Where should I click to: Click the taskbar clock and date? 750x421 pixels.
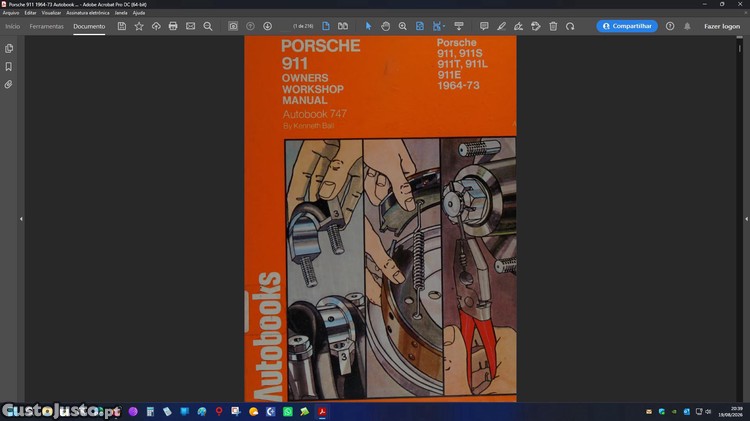730,411
